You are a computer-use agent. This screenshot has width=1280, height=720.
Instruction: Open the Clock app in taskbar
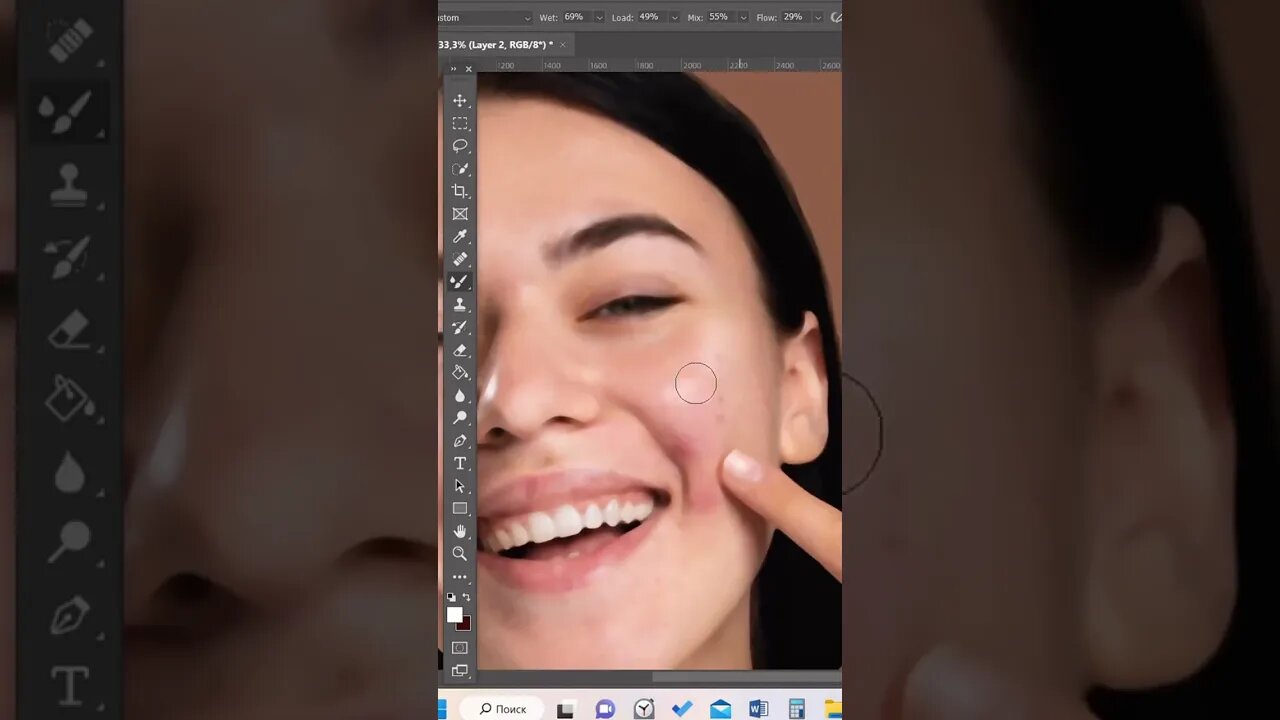(644, 709)
